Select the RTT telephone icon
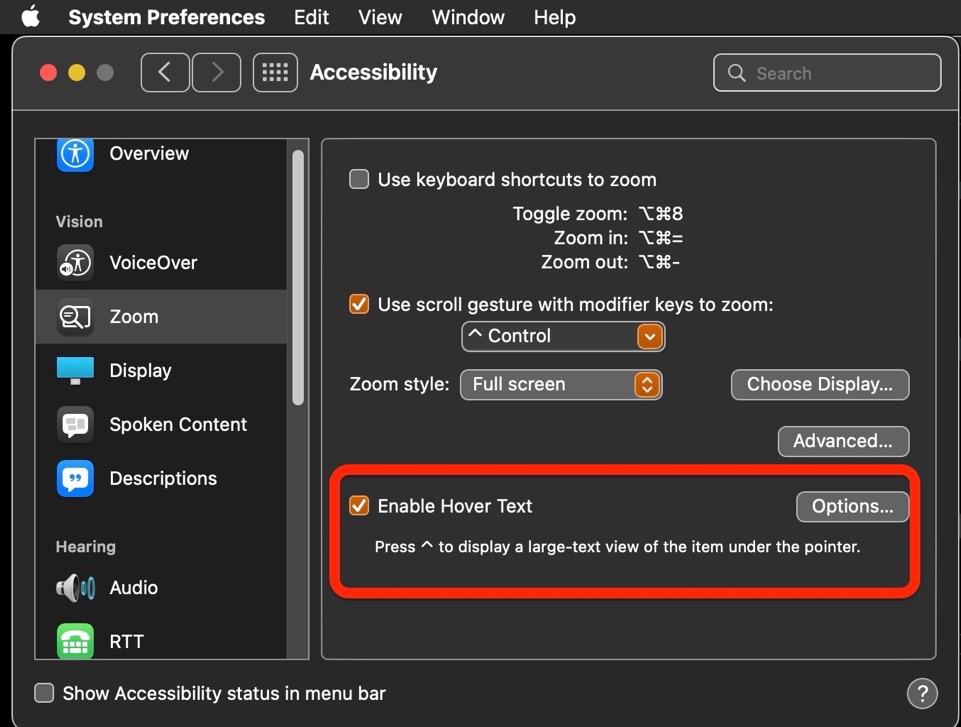 (75, 641)
